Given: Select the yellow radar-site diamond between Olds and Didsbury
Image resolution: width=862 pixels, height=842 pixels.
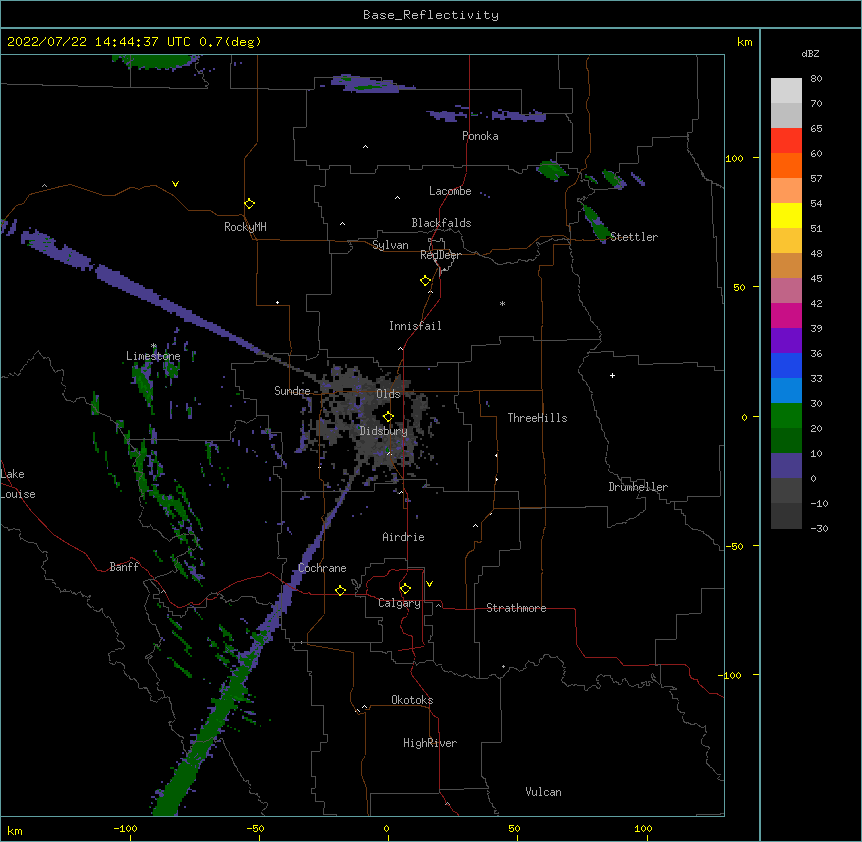Looking at the screenshot, I should [388, 417].
